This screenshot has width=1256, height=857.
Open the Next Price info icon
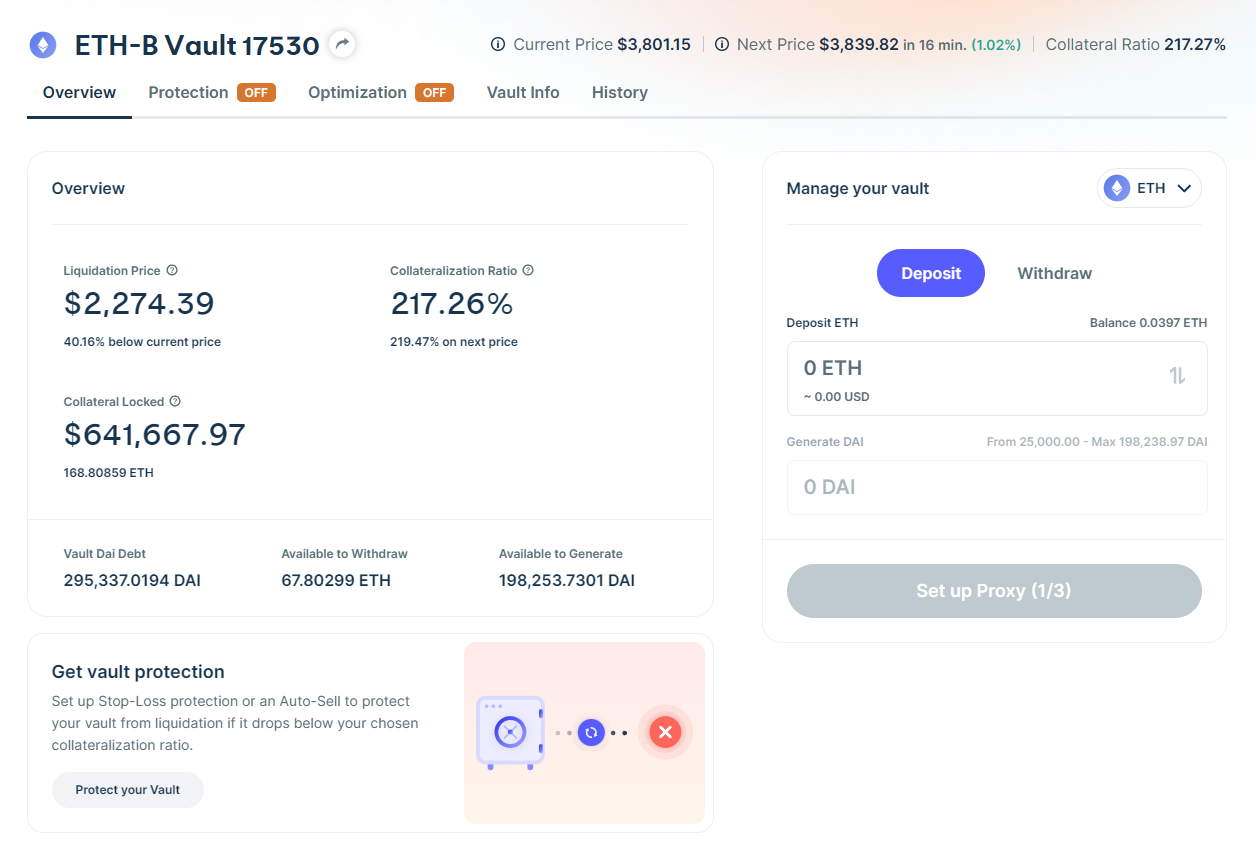pos(722,45)
